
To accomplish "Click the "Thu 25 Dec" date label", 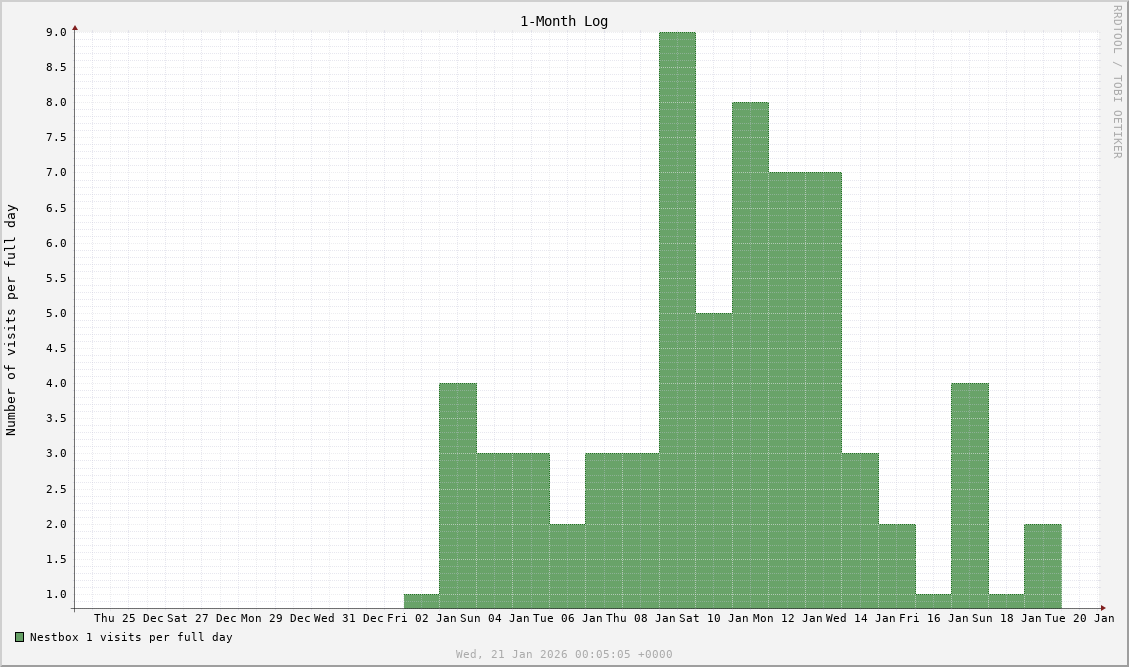I will [x=129, y=618].
